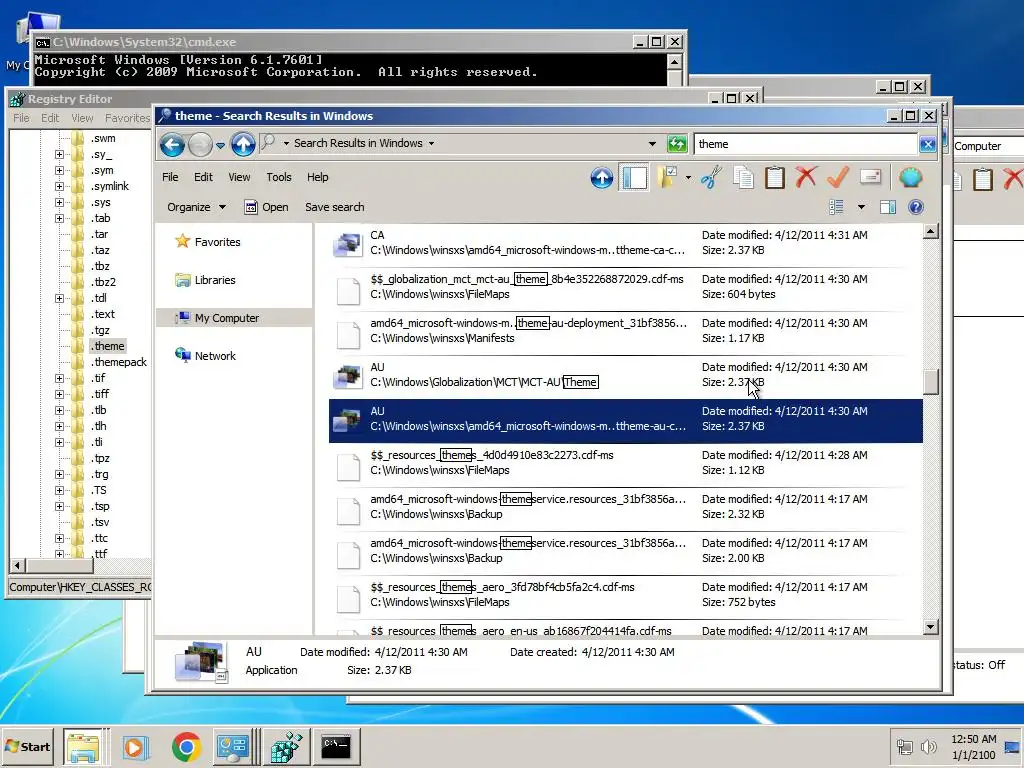Screen dimensions: 1024x768
Task: Click the envelope mail toolbar icon
Action: [x=871, y=177]
